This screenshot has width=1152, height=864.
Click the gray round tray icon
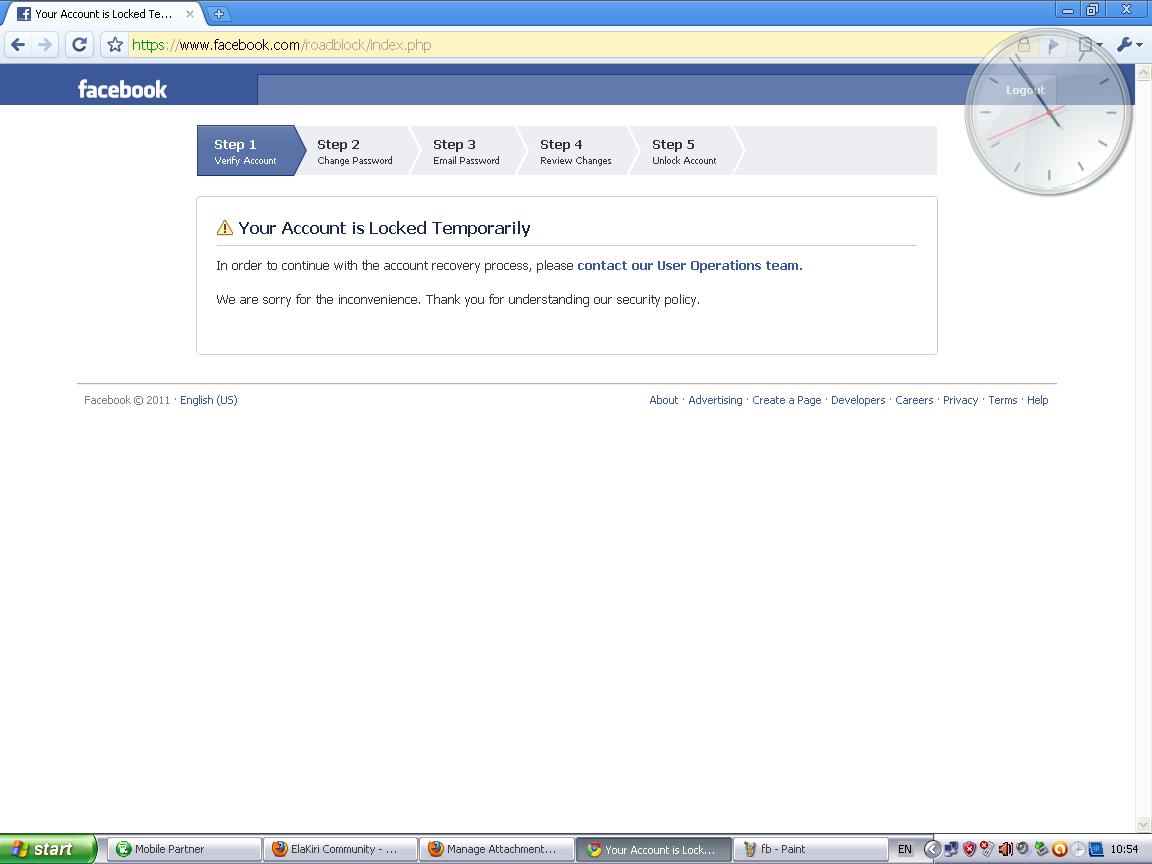point(1023,849)
